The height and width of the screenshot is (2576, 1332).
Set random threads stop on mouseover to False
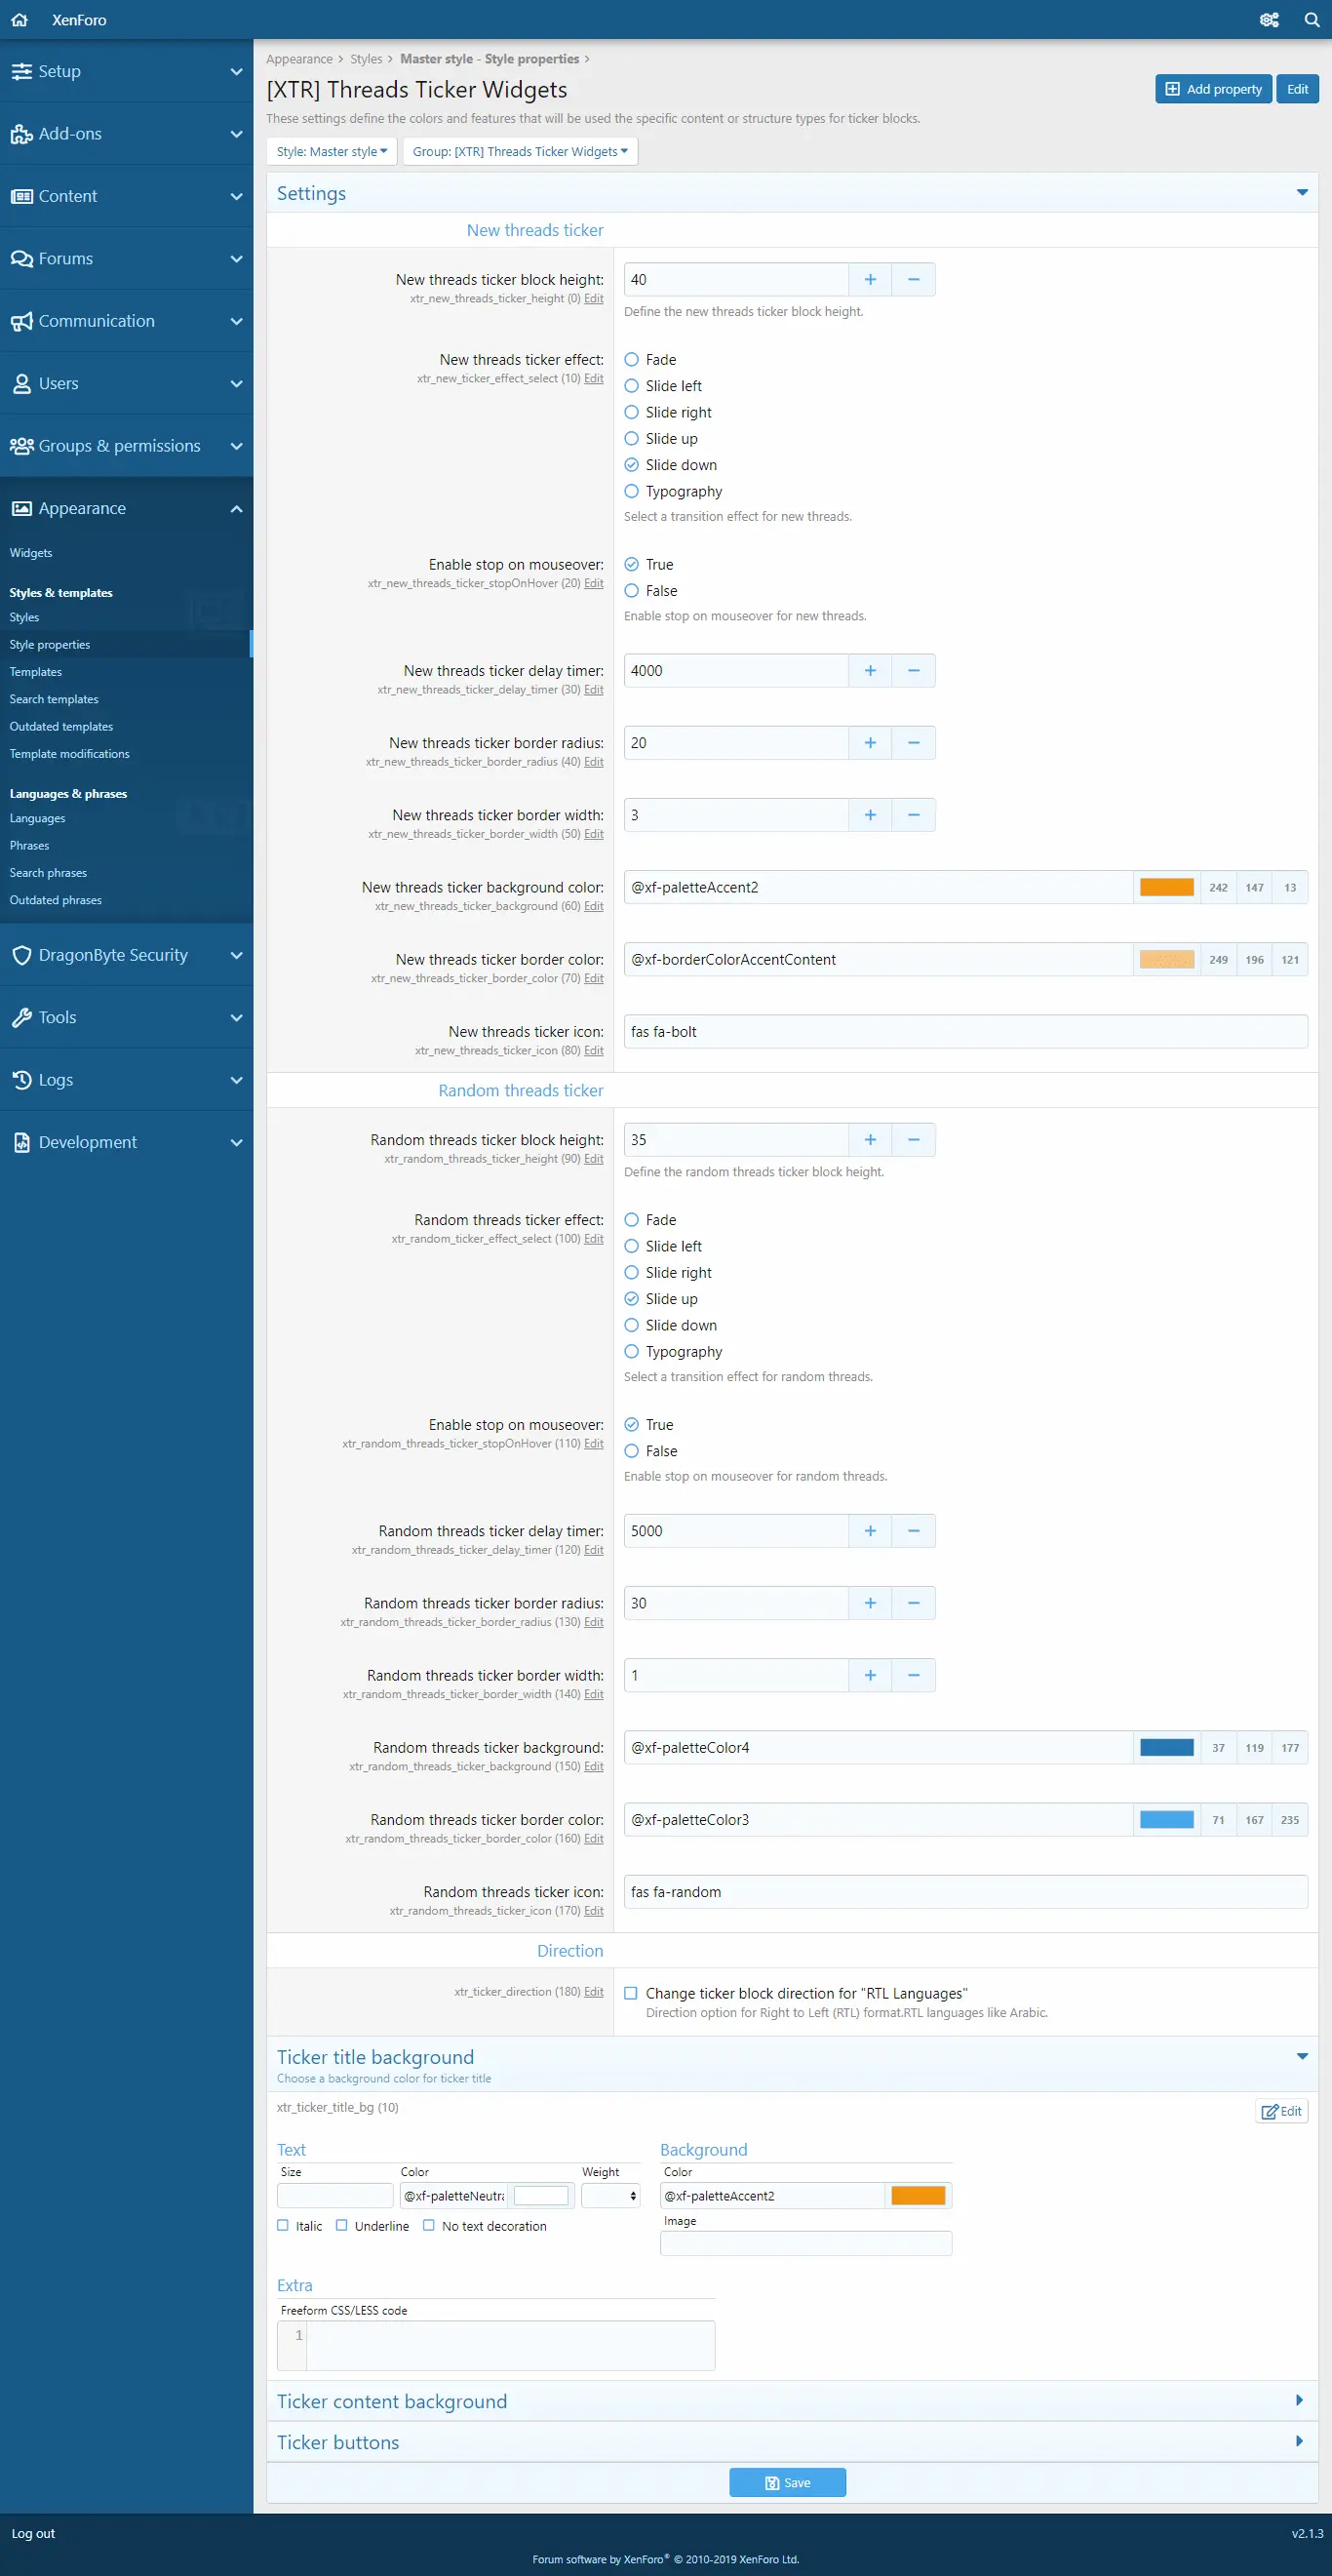pos(631,1451)
